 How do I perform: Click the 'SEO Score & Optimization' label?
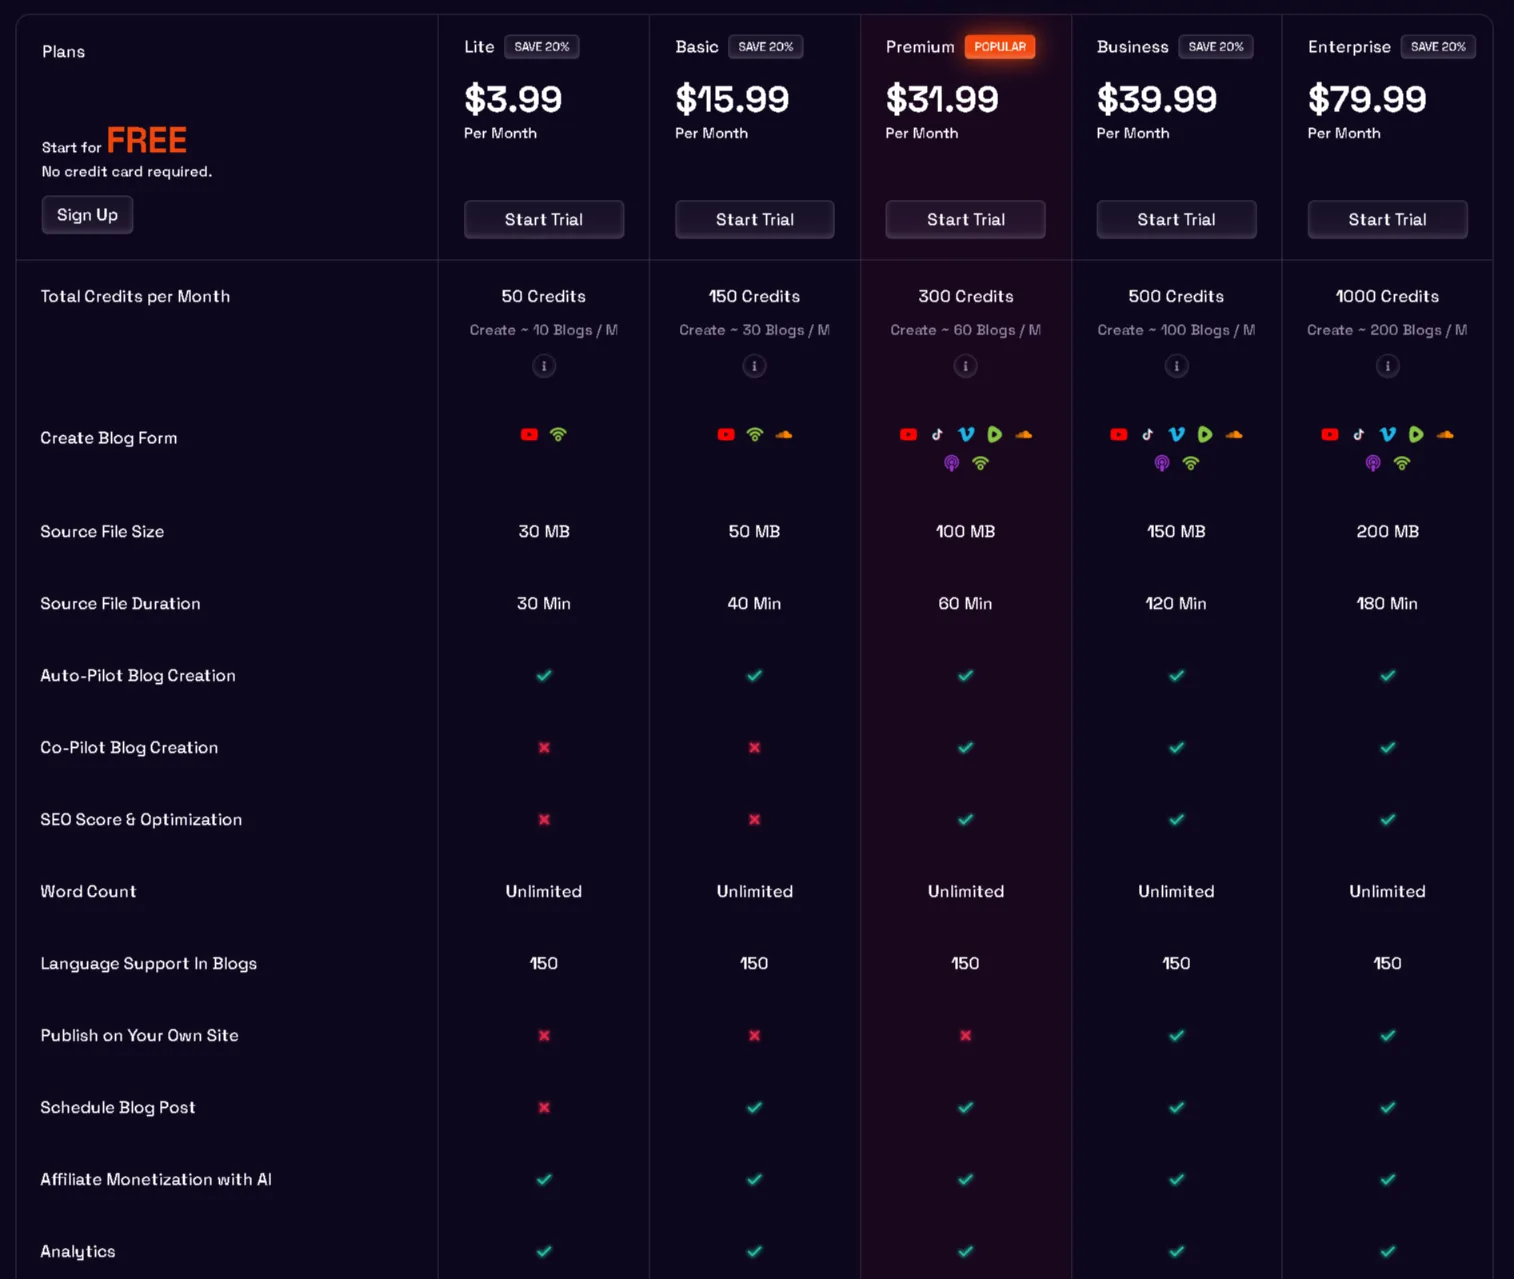(x=141, y=820)
